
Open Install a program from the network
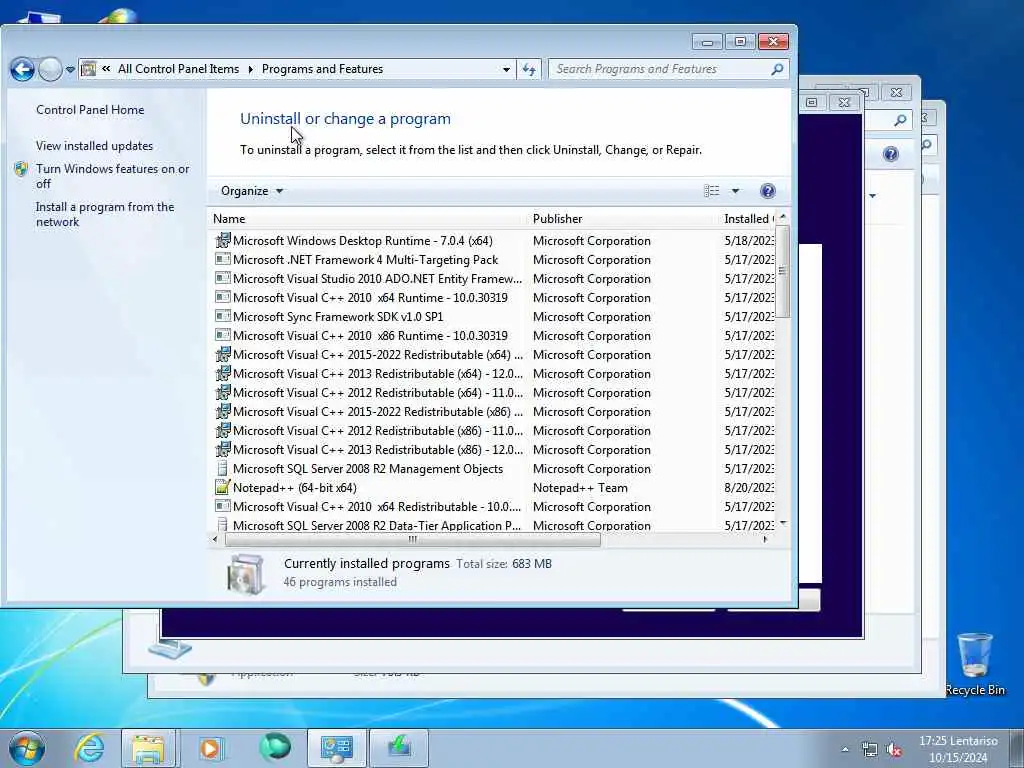[104, 214]
